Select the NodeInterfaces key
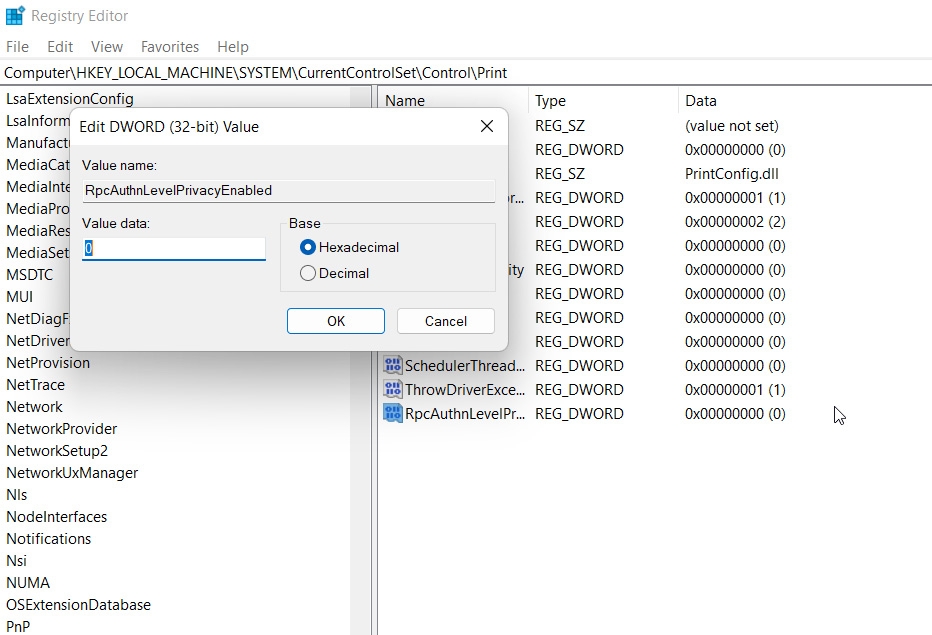Image resolution: width=932 pixels, height=635 pixels. click(56, 517)
